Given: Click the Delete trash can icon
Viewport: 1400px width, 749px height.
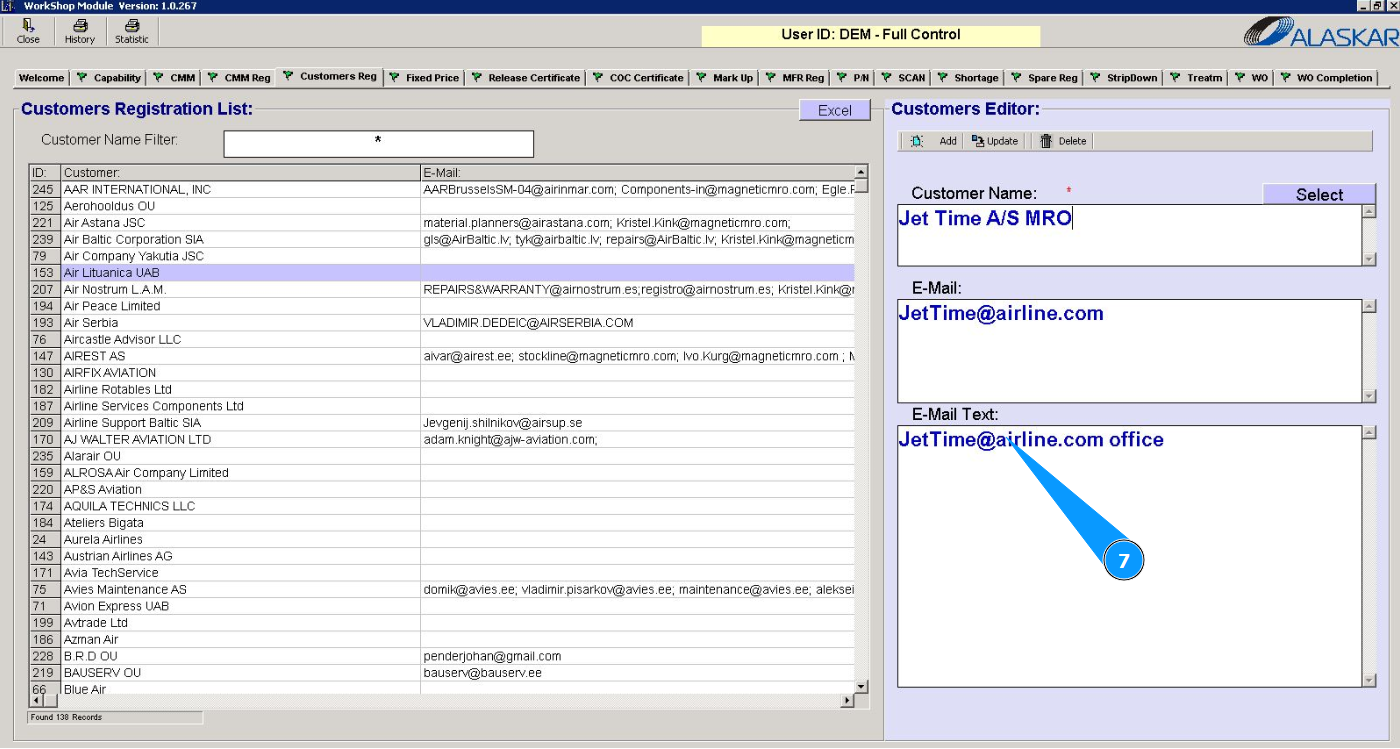Looking at the screenshot, I should tap(1046, 141).
